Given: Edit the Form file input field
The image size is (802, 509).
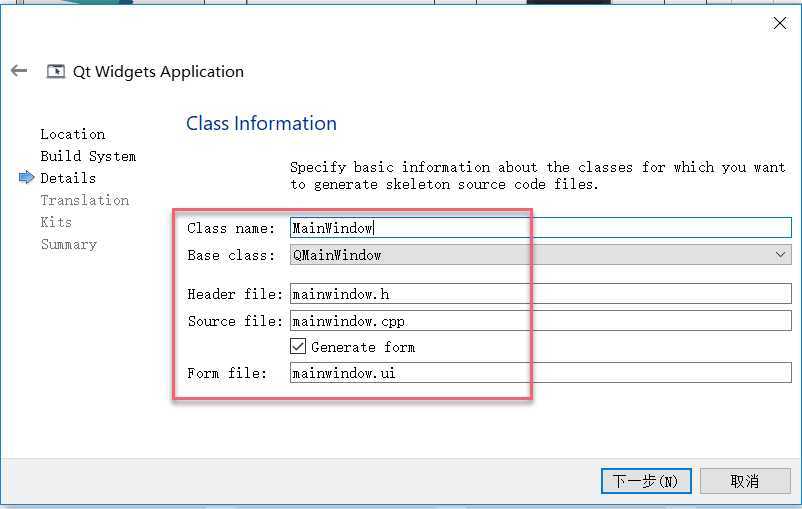Looking at the screenshot, I should 540,372.
